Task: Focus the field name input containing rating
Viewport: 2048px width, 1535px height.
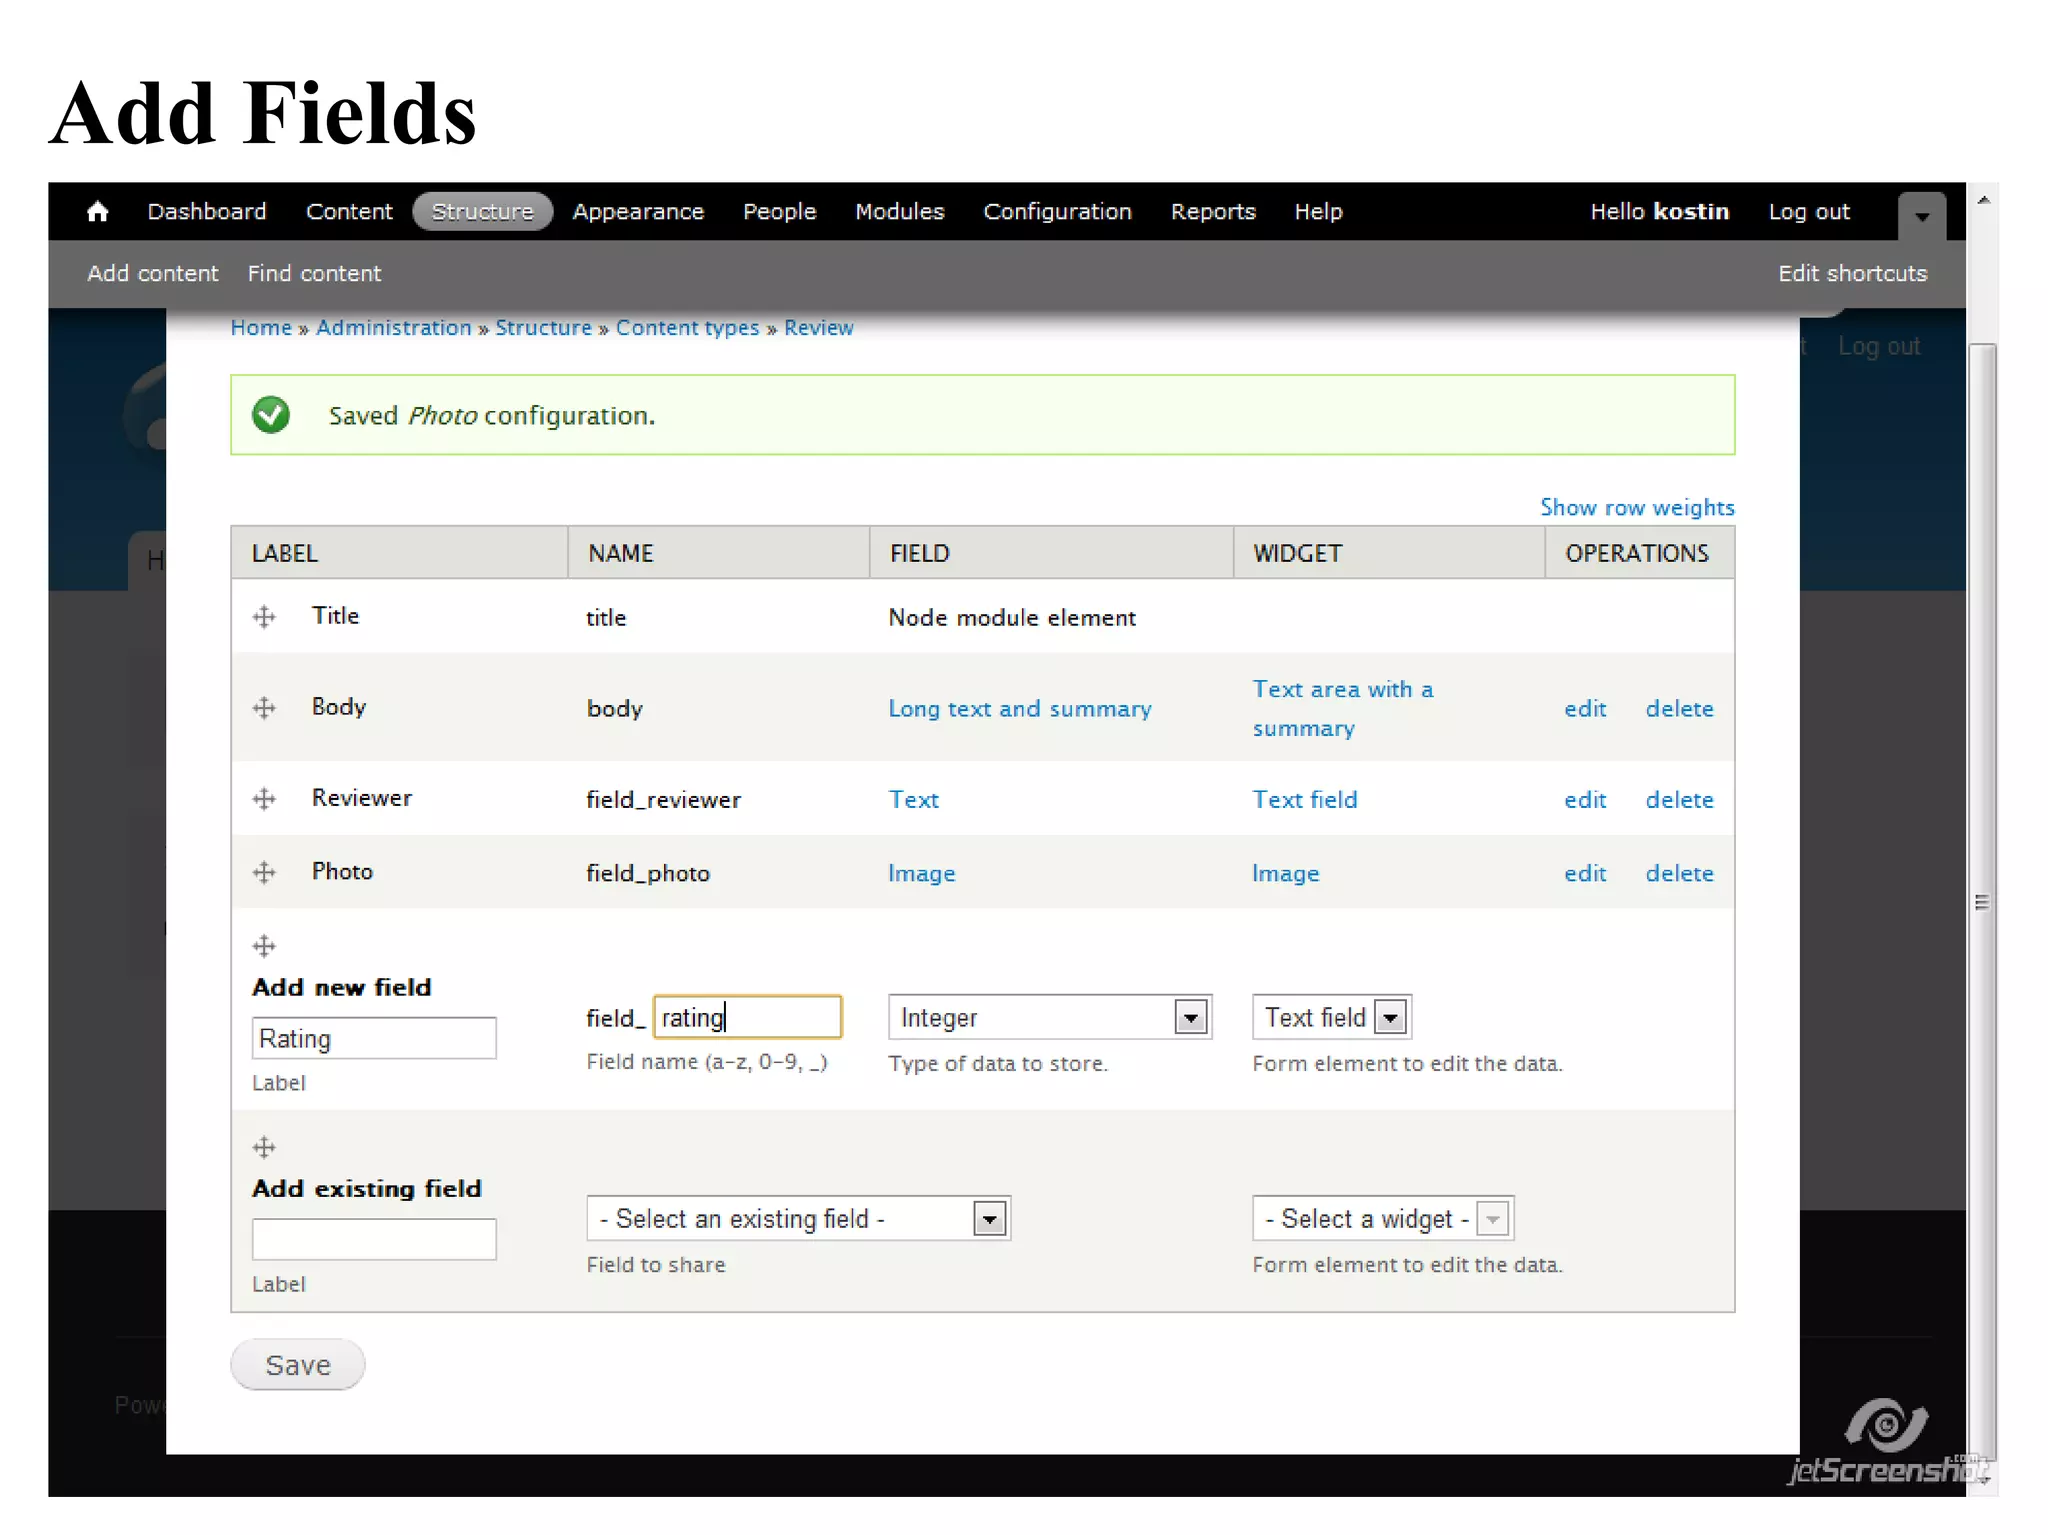Action: (x=747, y=1017)
